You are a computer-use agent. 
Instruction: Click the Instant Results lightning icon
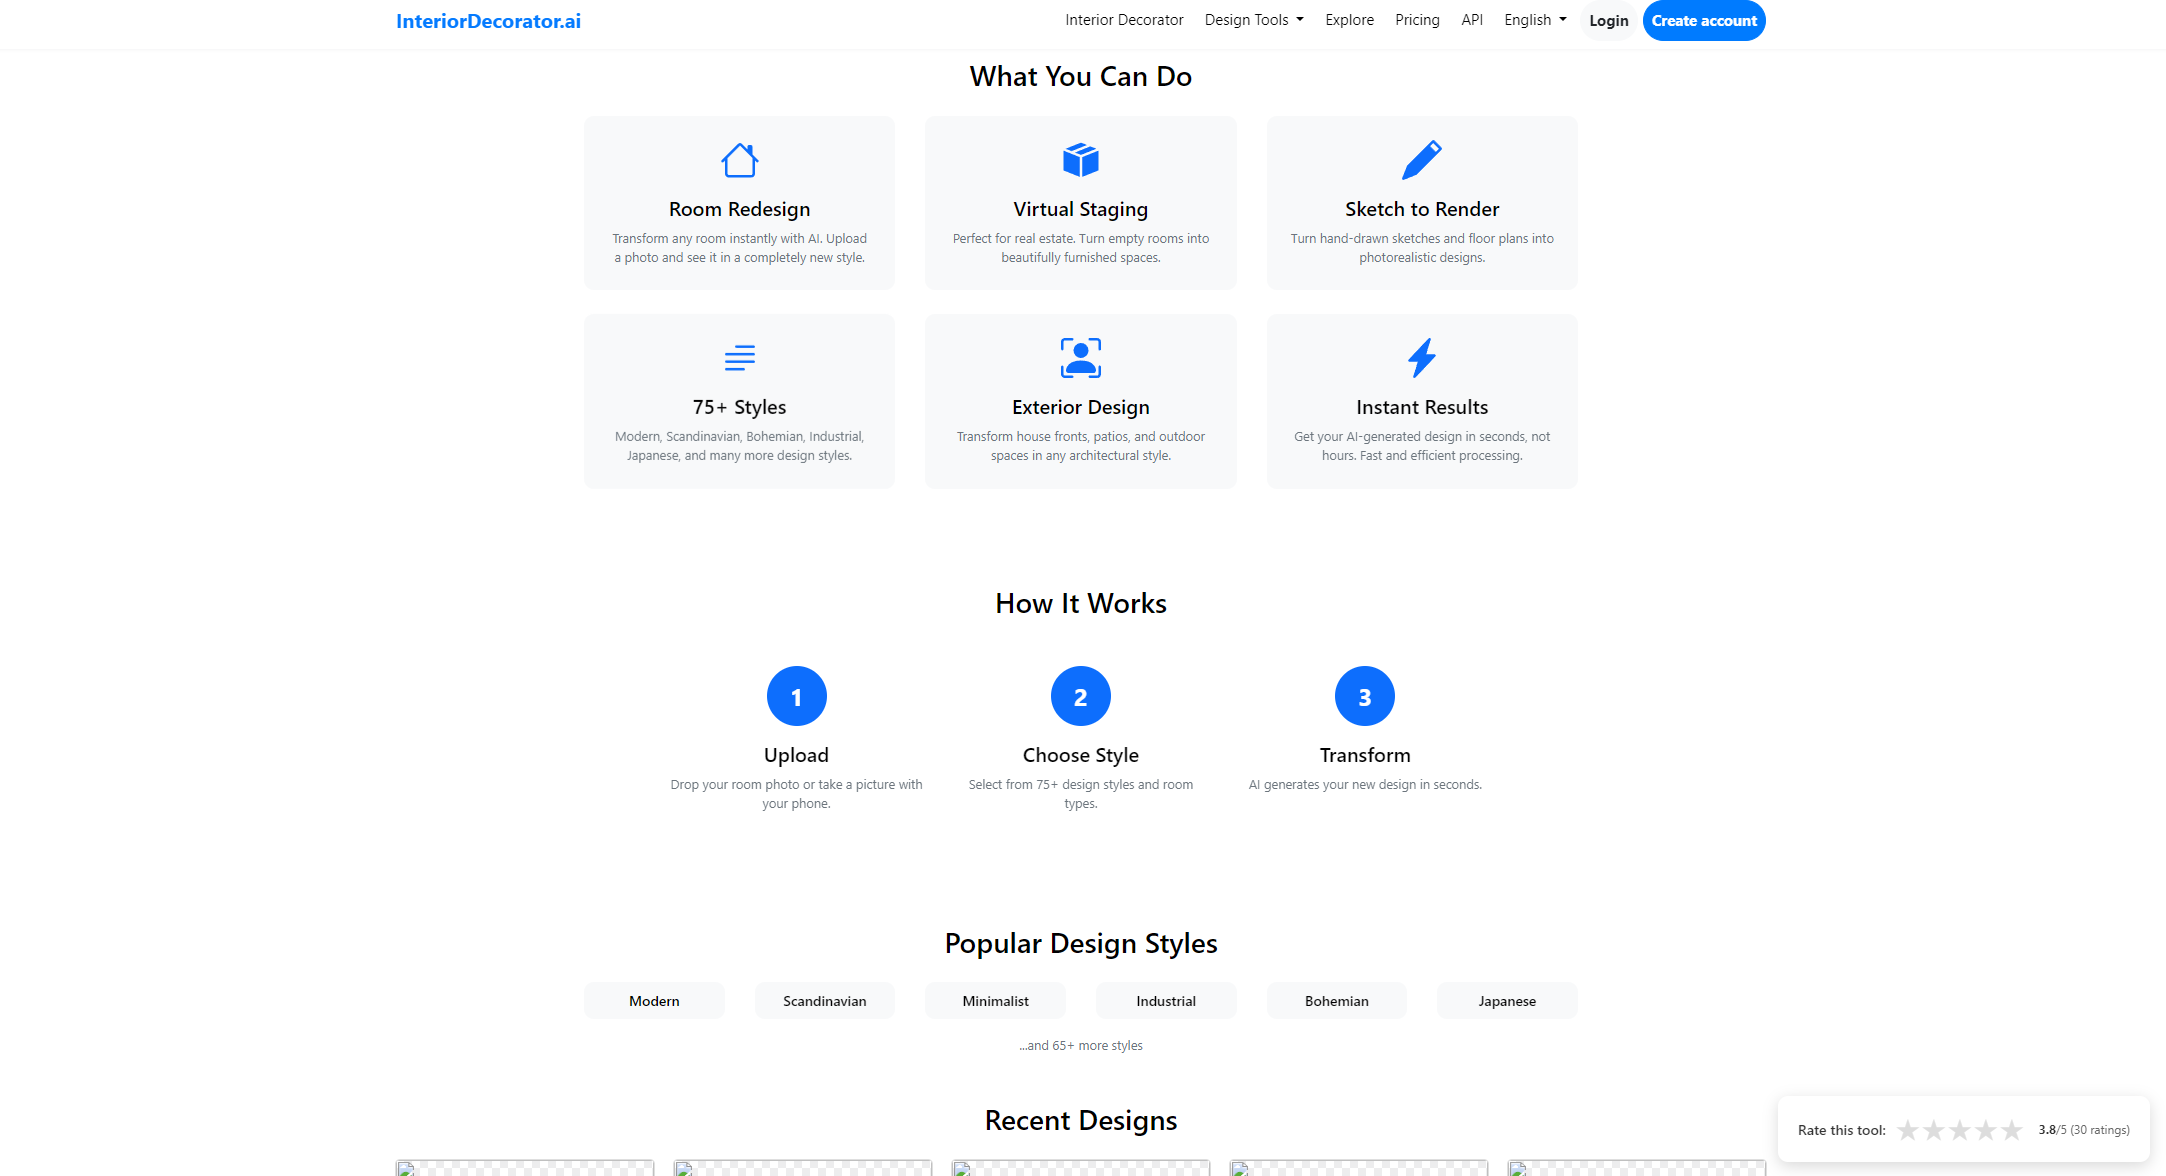(1421, 358)
